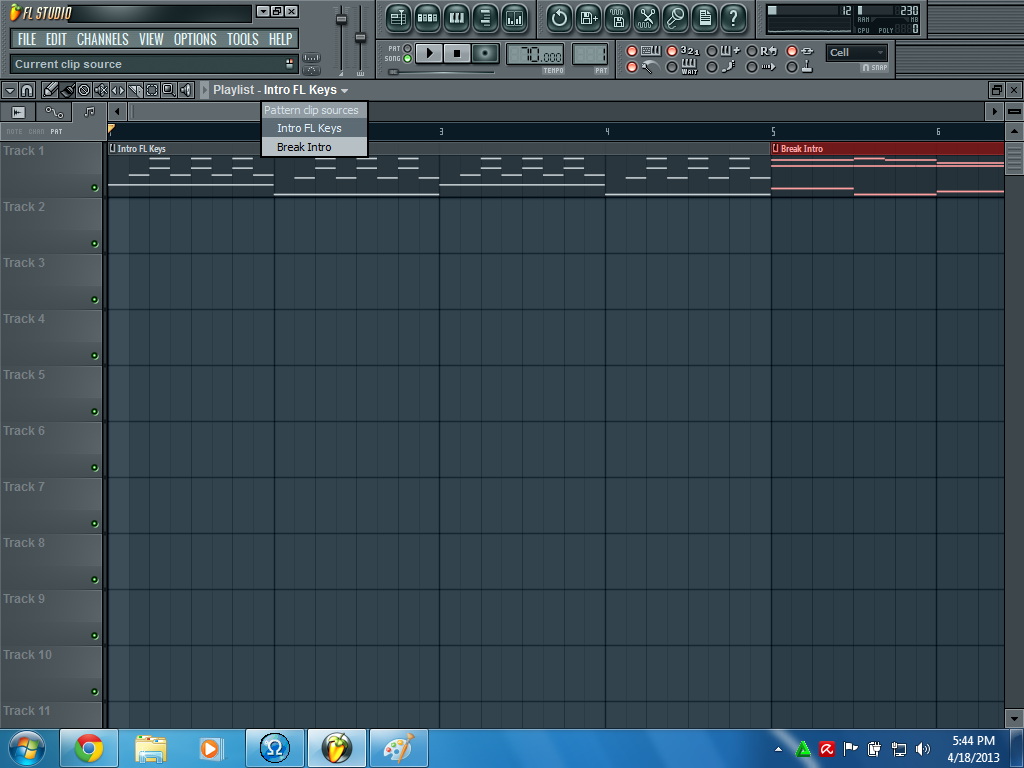Mute Track 3 with its green light
This screenshot has width=1024, height=768.
(95, 300)
